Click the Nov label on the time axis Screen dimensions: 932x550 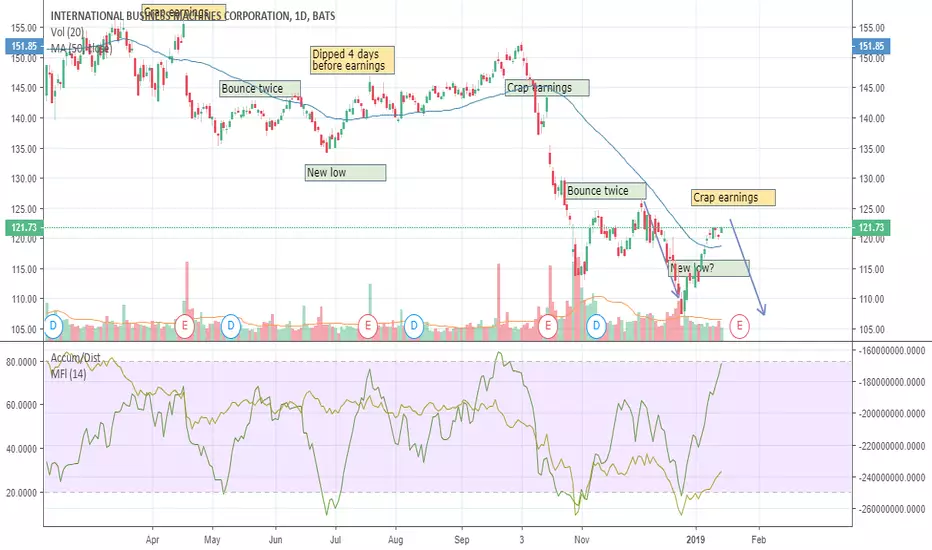[582, 540]
